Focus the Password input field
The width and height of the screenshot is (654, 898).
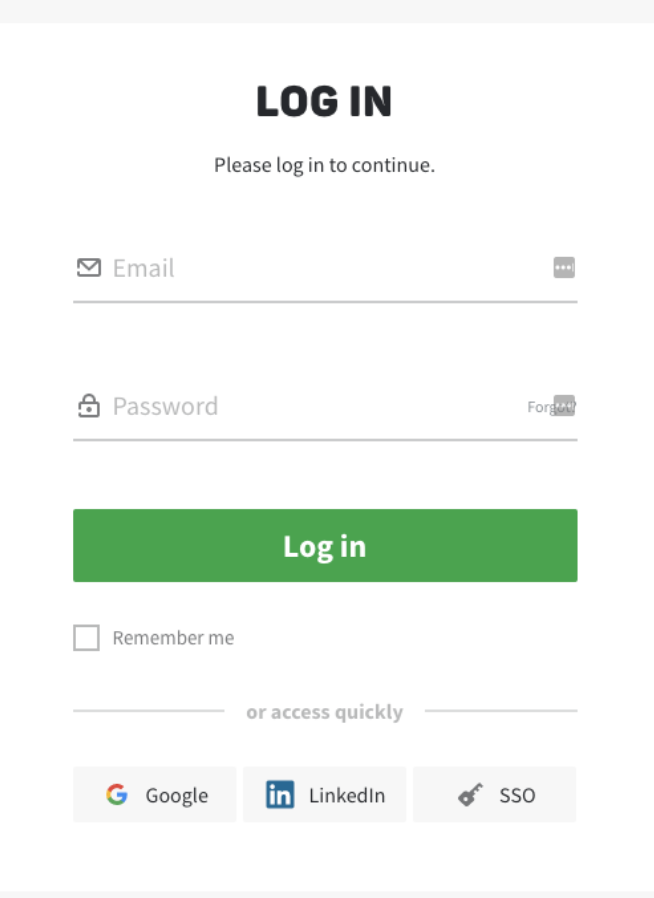pos(310,406)
